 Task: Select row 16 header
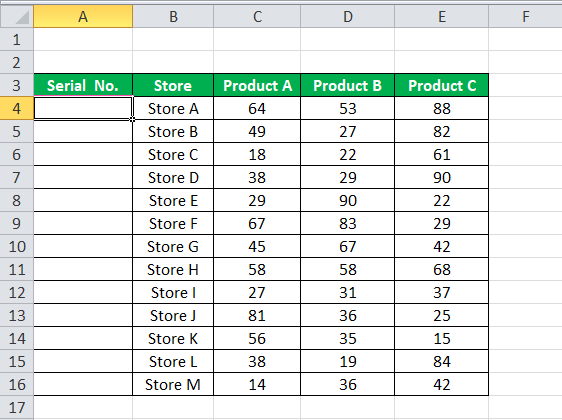17,384
